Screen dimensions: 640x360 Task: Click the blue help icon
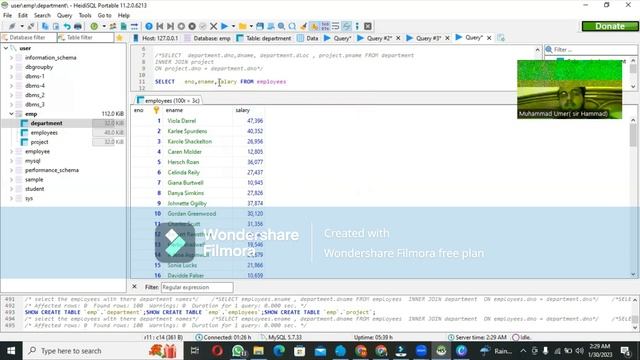pyautogui.click(x=149, y=26)
